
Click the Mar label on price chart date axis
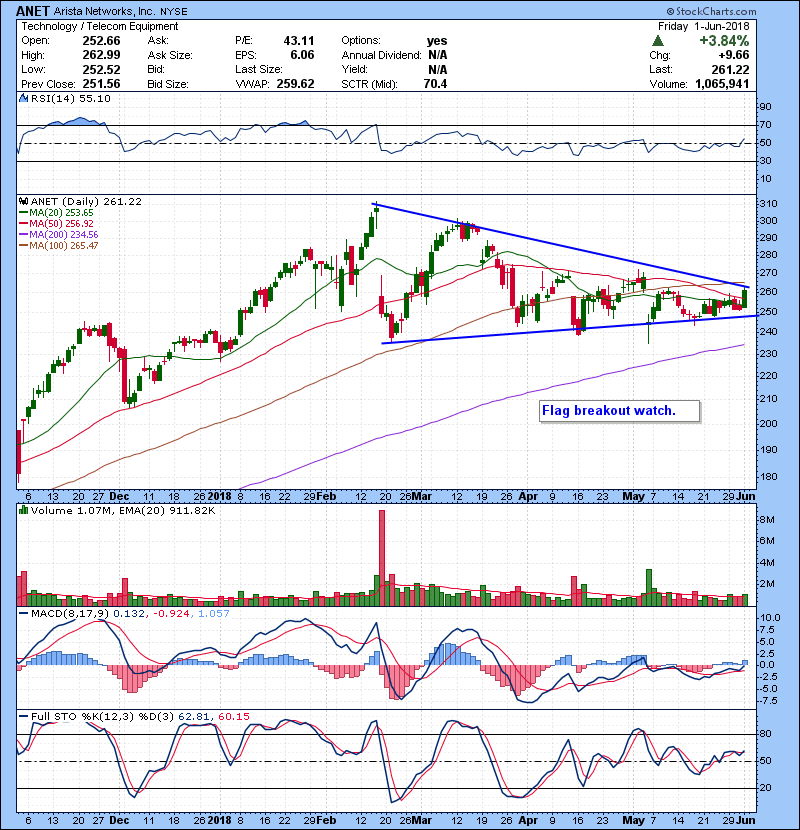tap(421, 497)
